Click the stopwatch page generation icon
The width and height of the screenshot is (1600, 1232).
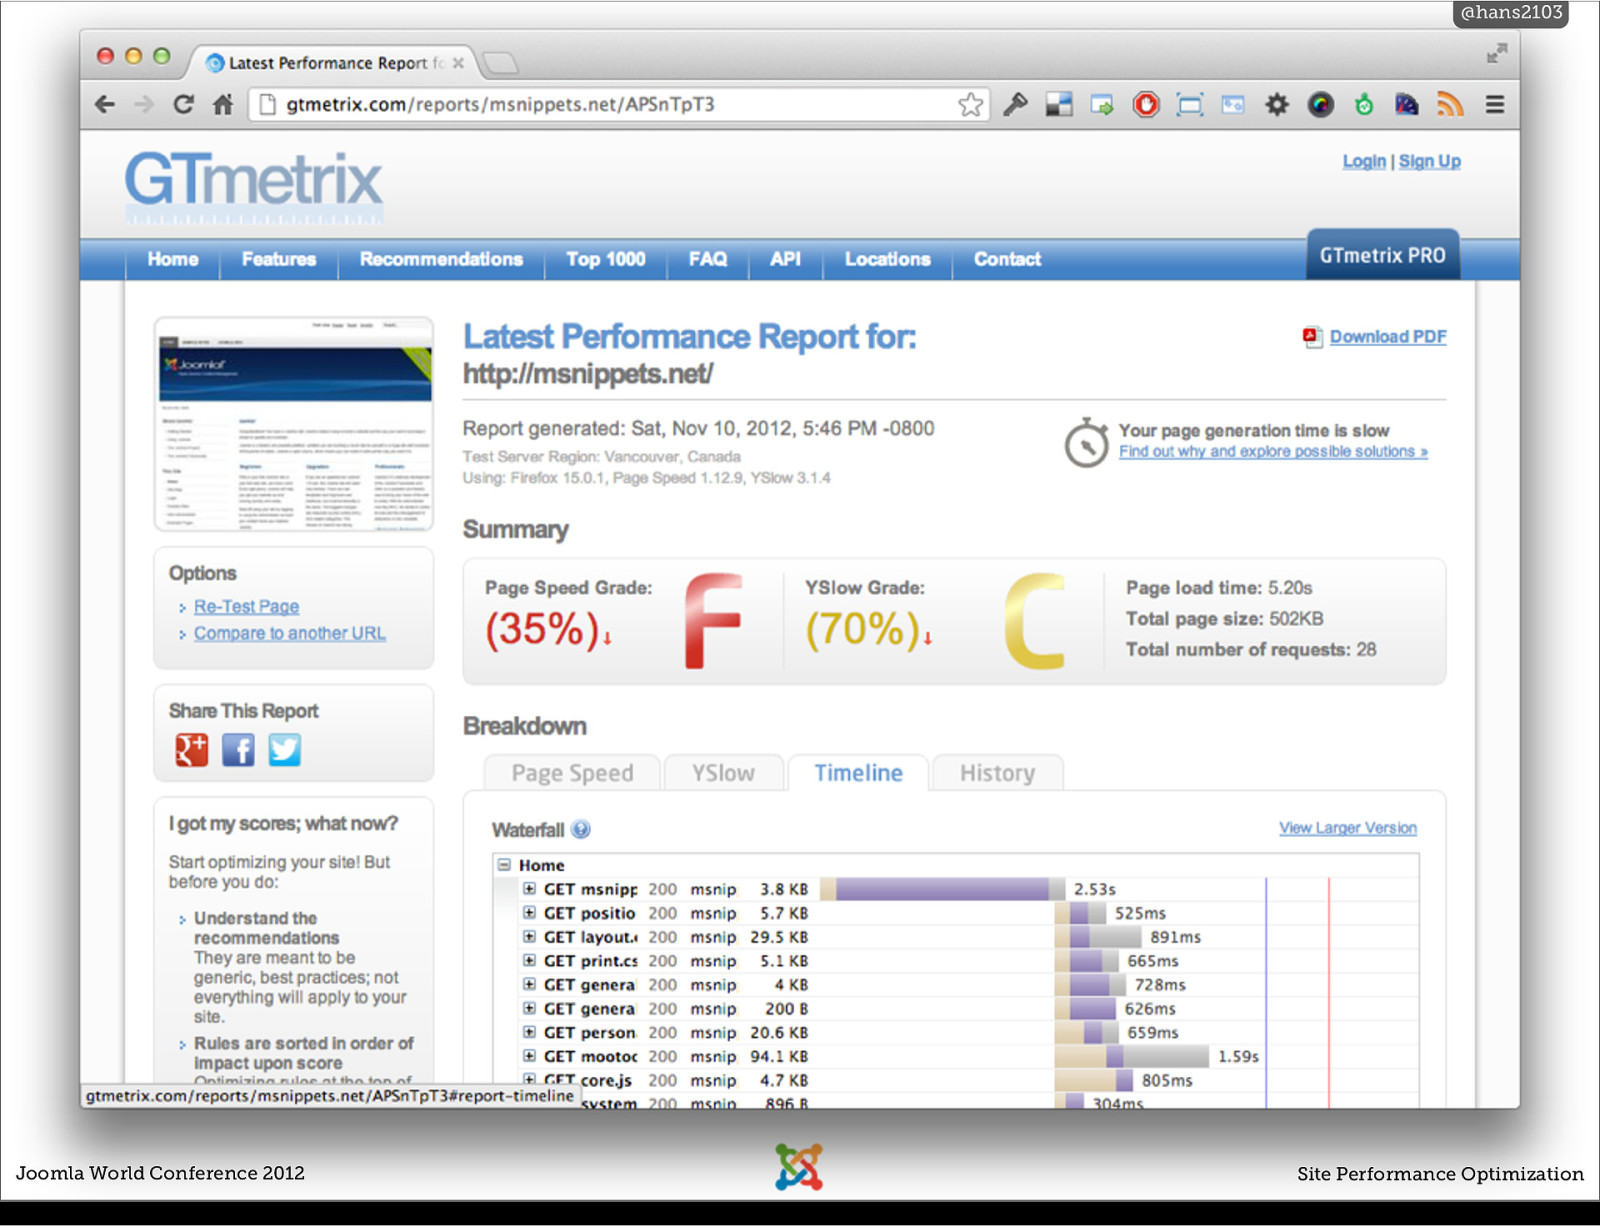[1087, 442]
